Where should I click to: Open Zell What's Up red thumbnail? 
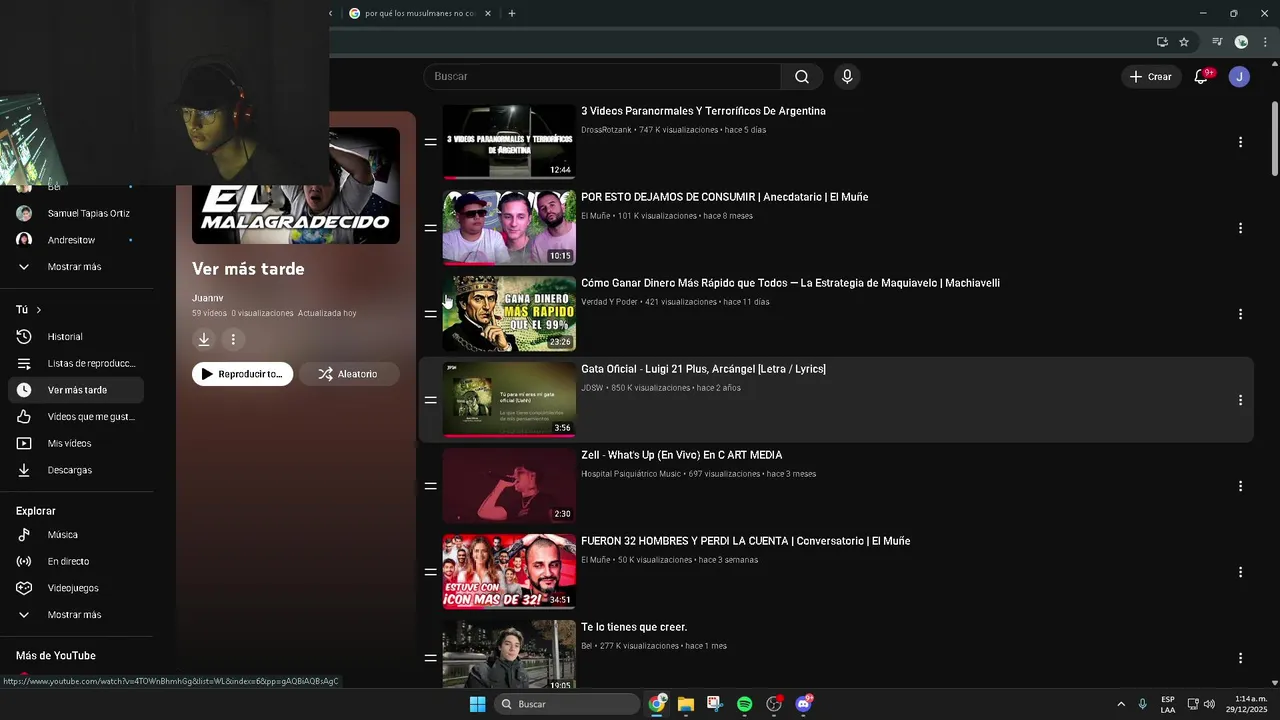click(509, 486)
